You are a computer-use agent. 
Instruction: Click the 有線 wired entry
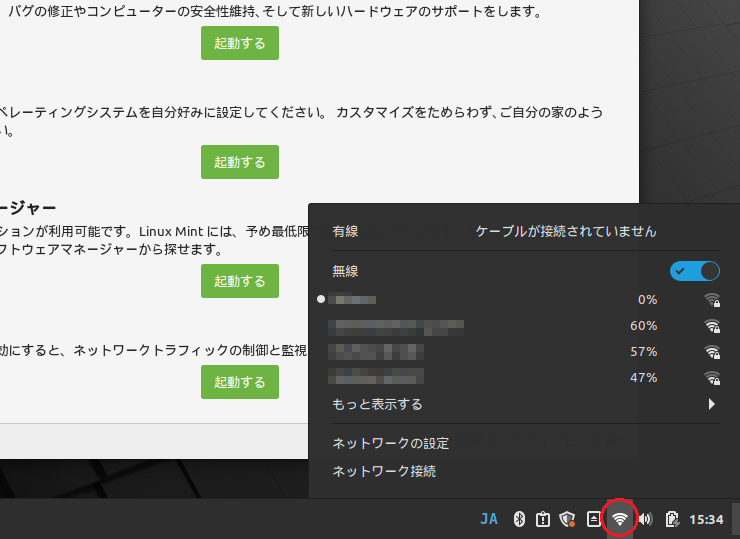tap(345, 231)
